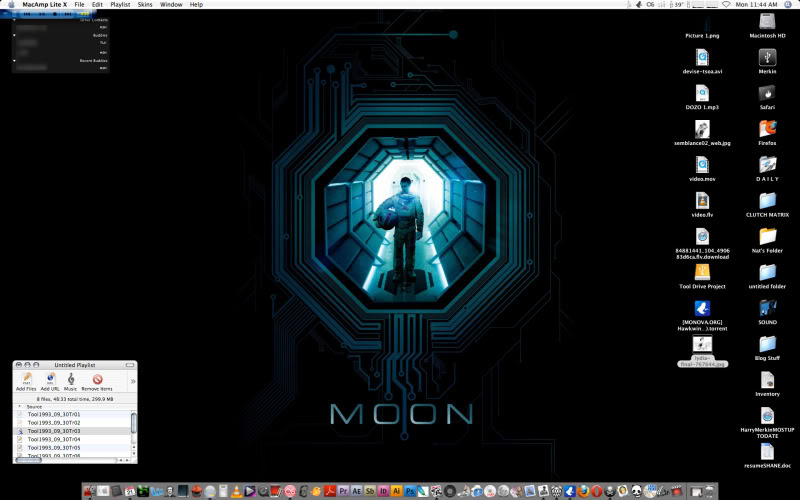Image resolution: width=800 pixels, height=500 pixels.
Task: Open Photoshop Ps icon in Dock
Action: pyautogui.click(x=410, y=491)
